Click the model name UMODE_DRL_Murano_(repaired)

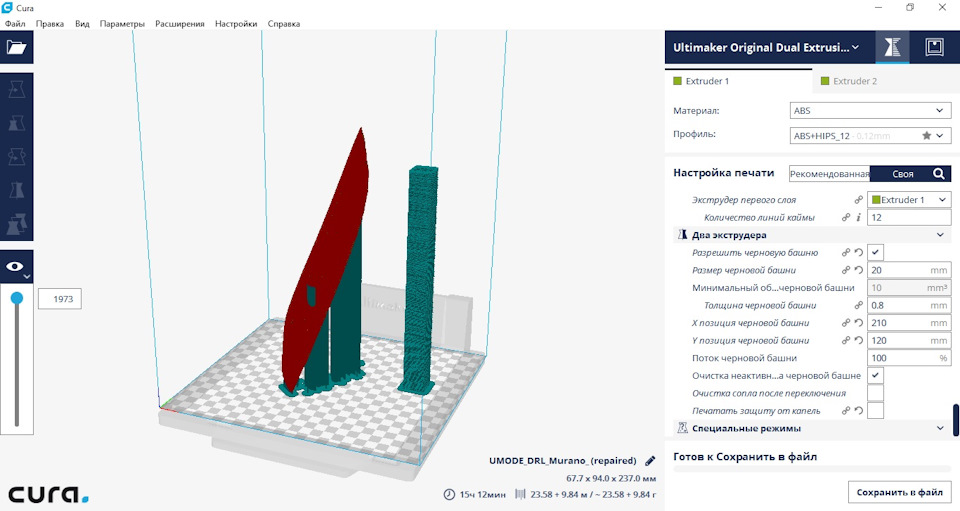(563, 461)
